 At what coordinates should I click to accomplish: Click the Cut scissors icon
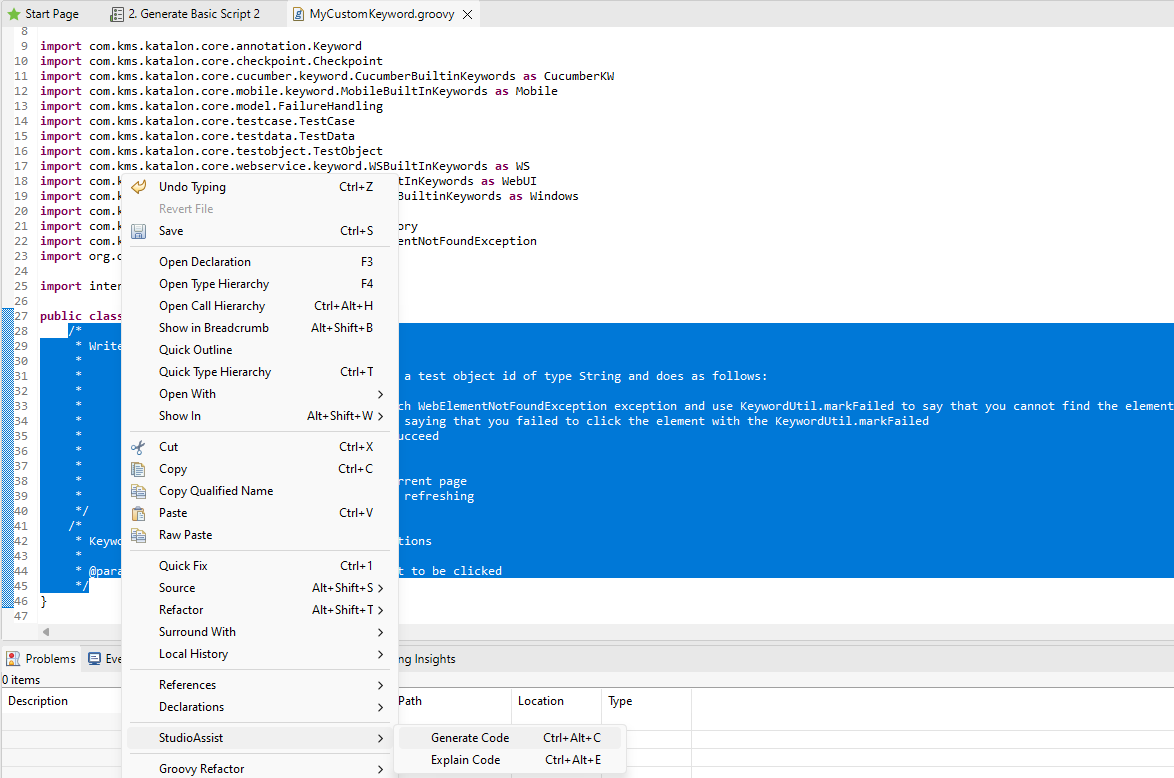click(x=139, y=447)
